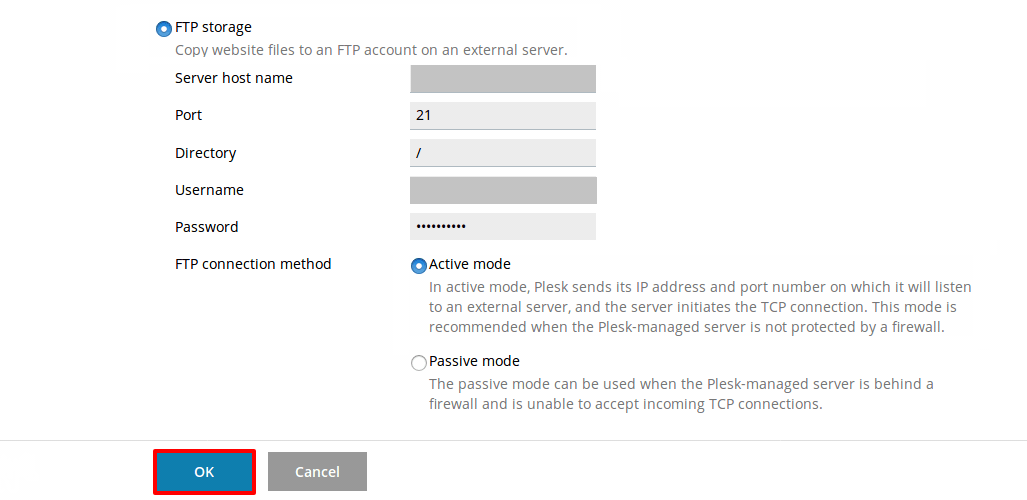Click the "FTP connection method" label
Viewport: 1027px width, 500px height.
(x=253, y=265)
